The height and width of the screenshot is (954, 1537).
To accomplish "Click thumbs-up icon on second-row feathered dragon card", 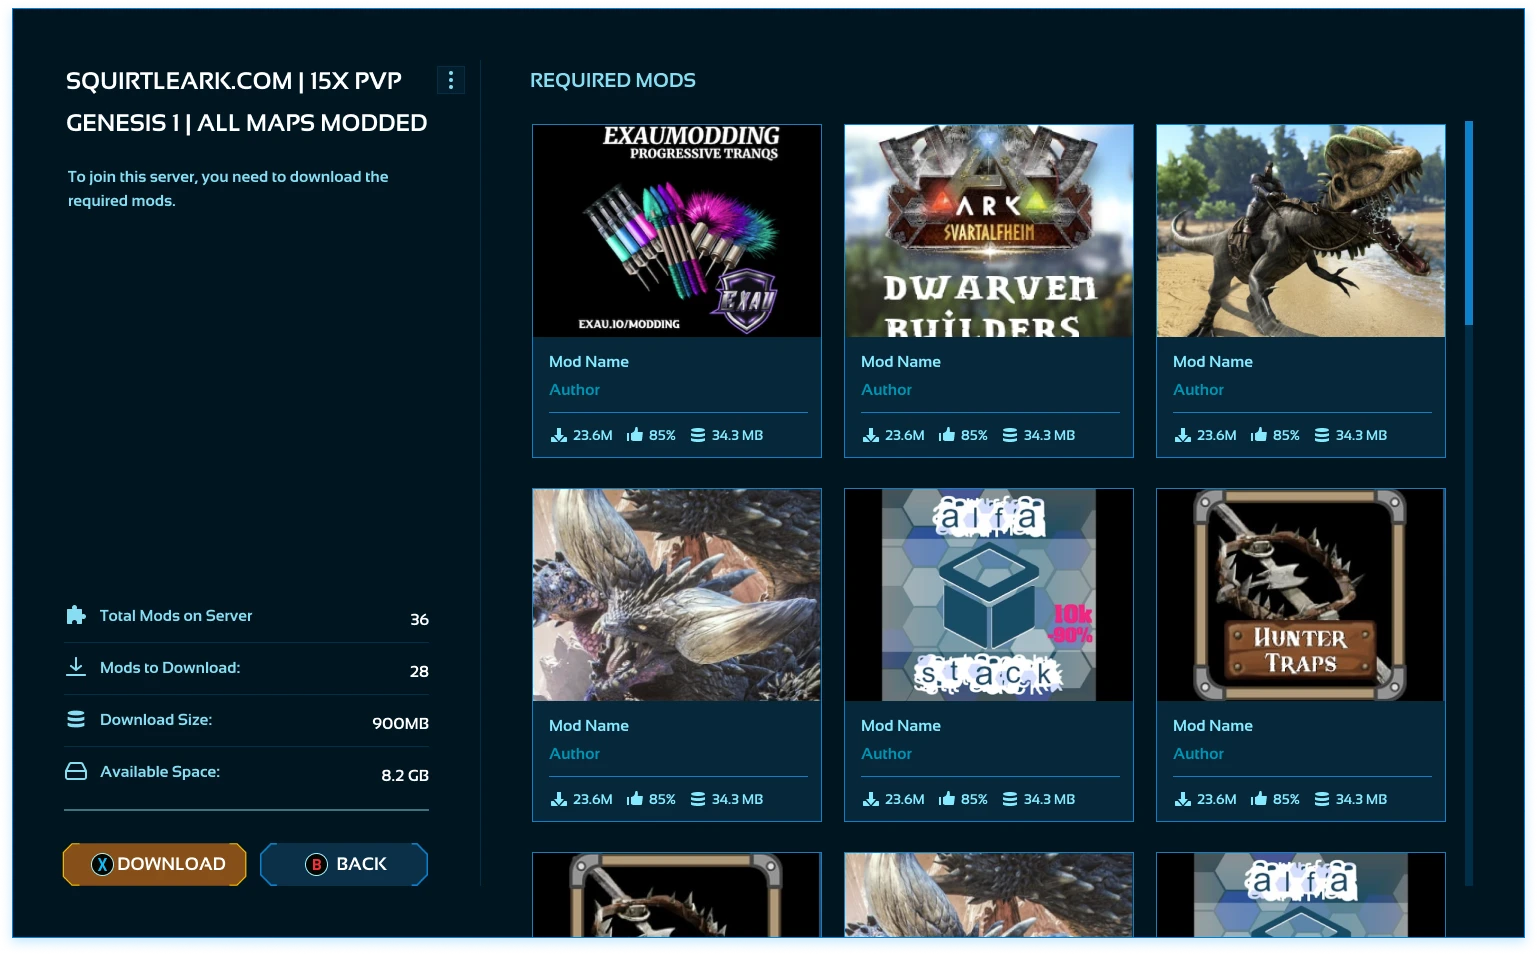I will (635, 799).
